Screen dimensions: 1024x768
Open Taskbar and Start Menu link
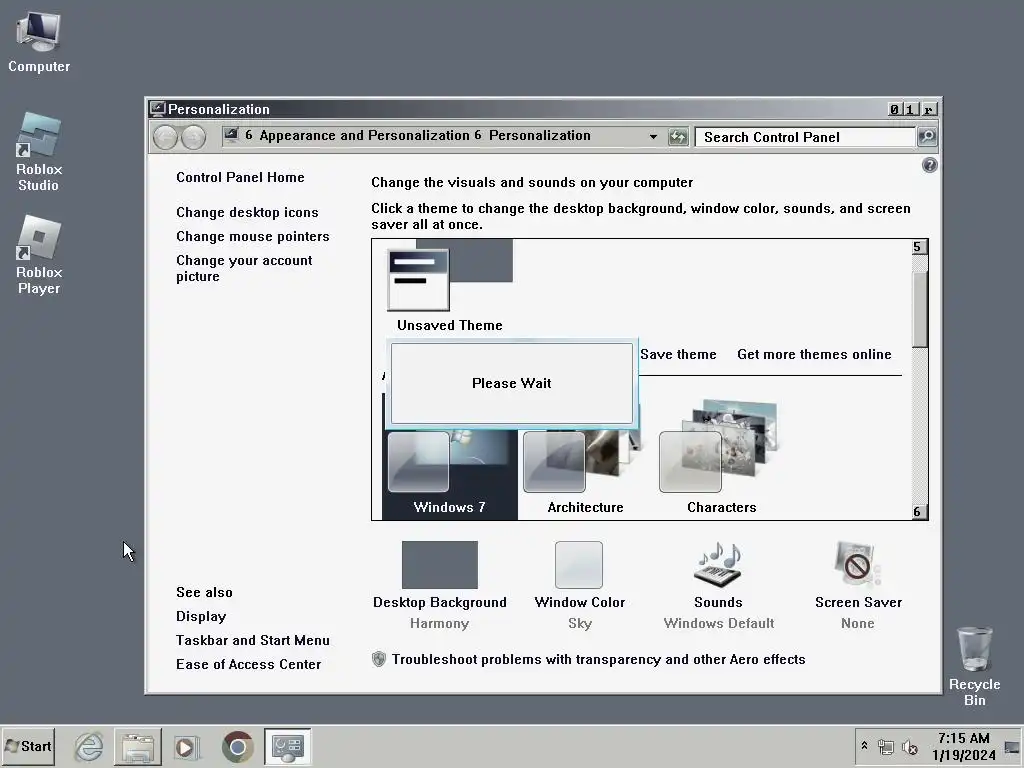[x=253, y=641]
